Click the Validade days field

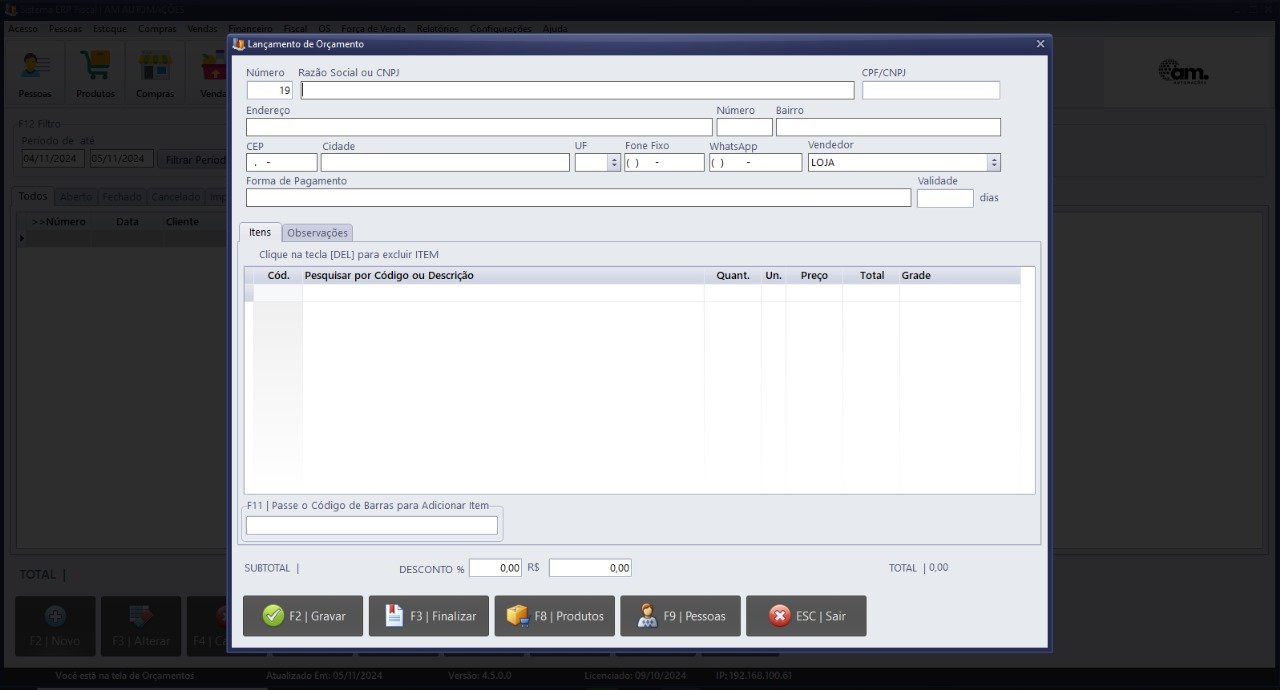[x=944, y=198]
